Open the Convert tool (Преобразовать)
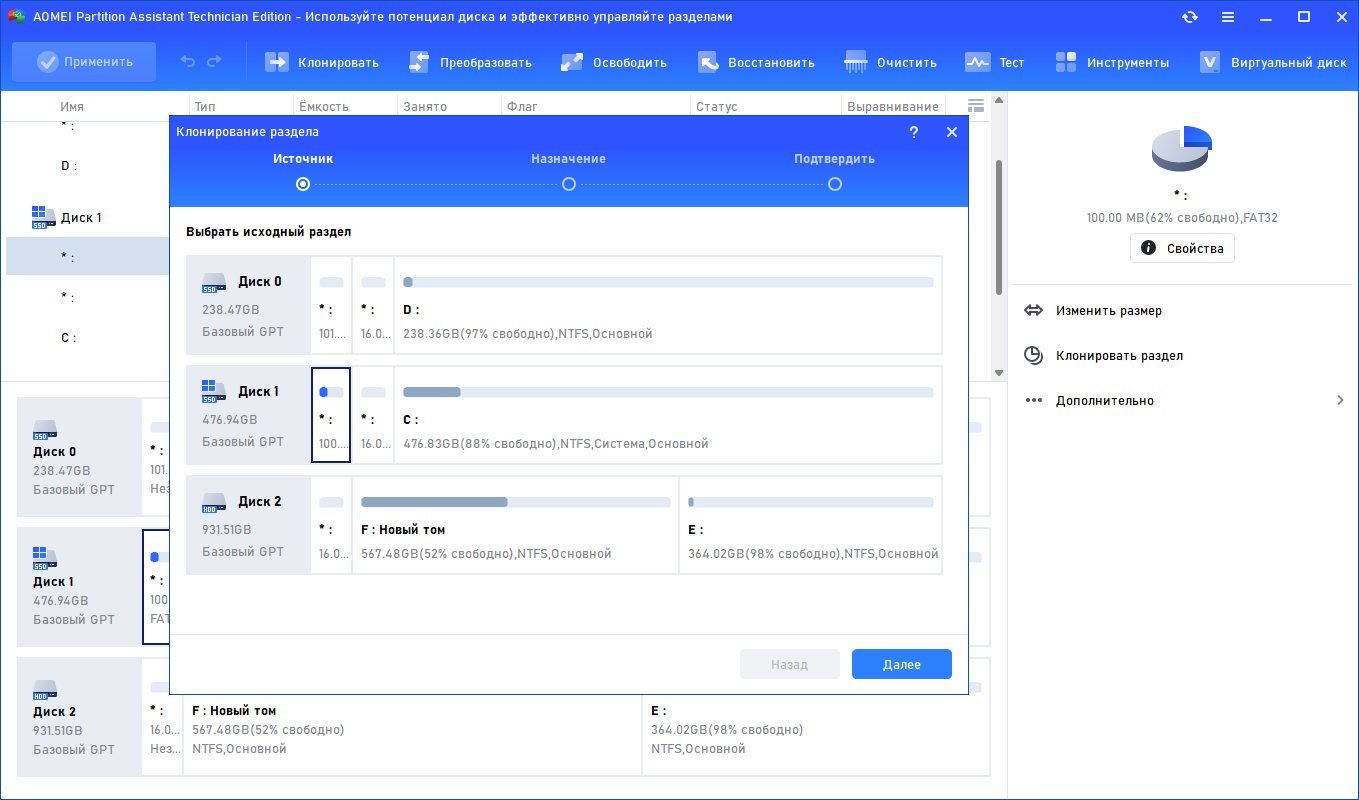This screenshot has height=800, width=1359. point(419,62)
